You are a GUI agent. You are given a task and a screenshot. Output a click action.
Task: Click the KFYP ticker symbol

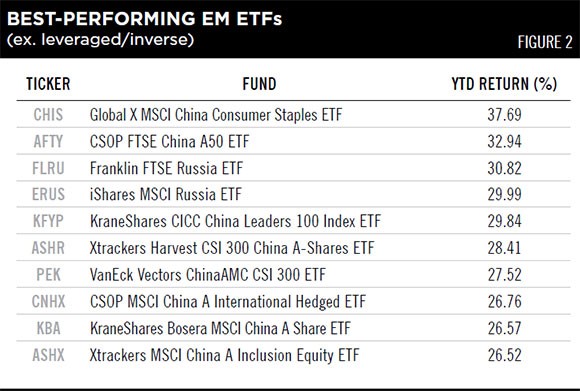(x=48, y=221)
